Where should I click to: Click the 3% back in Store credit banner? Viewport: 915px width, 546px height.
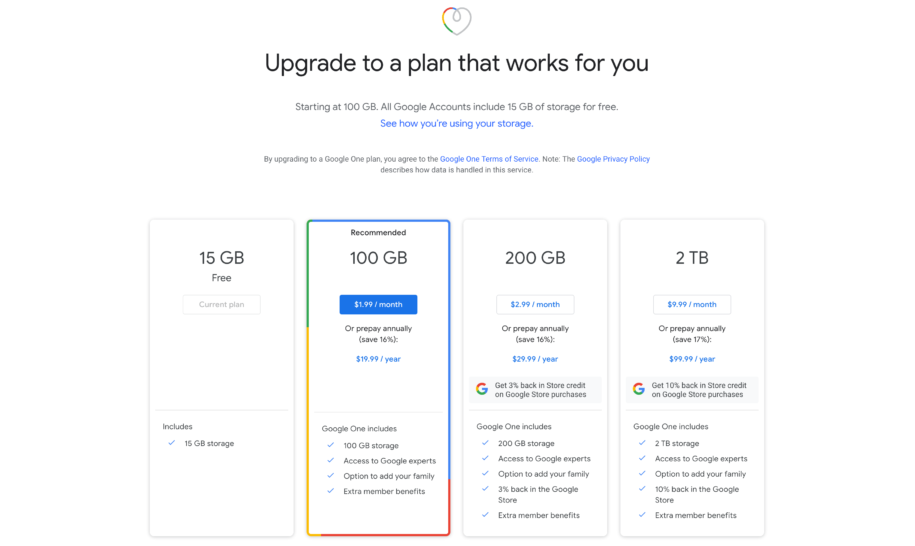coord(535,390)
